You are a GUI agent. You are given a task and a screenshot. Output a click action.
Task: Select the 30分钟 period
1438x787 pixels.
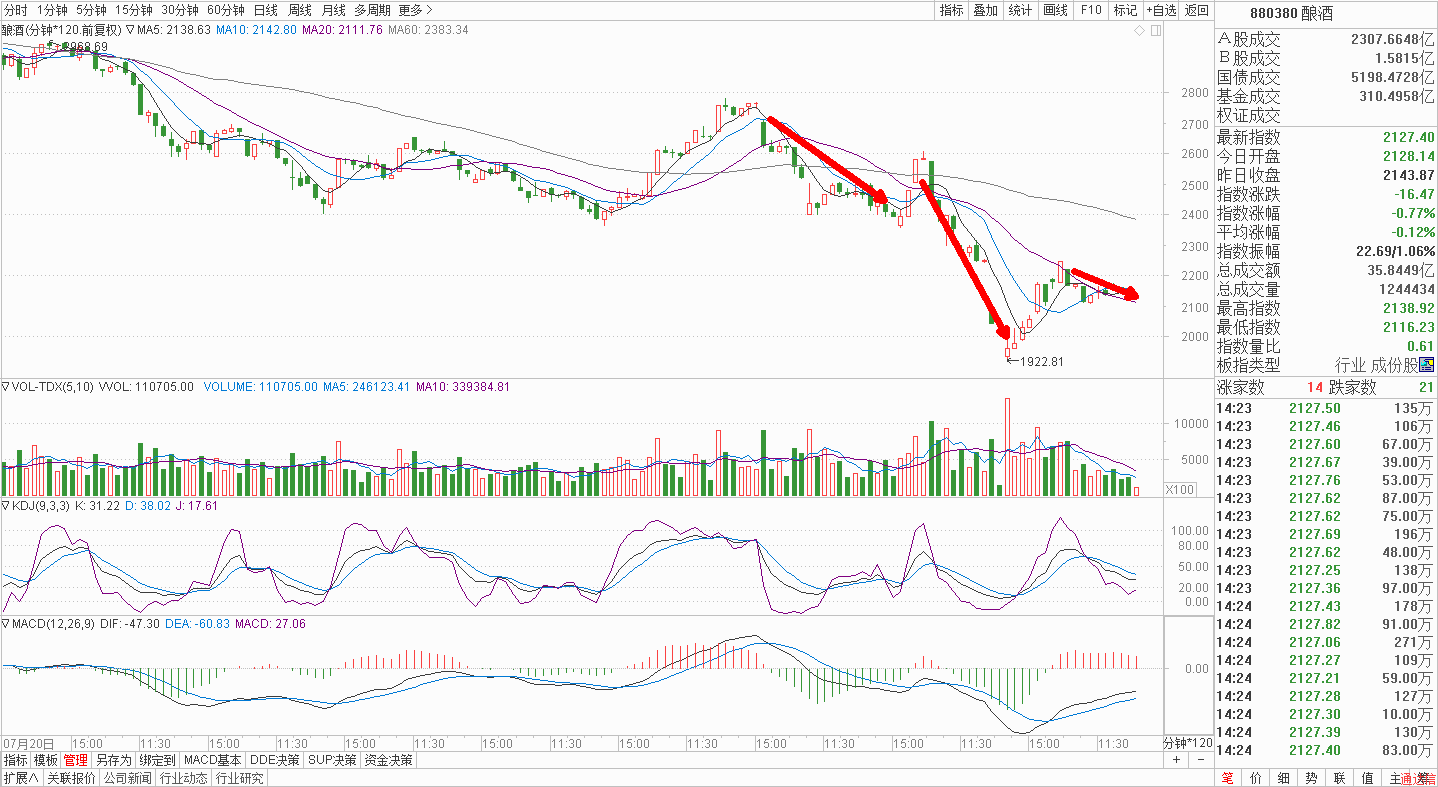pyautogui.click(x=180, y=10)
